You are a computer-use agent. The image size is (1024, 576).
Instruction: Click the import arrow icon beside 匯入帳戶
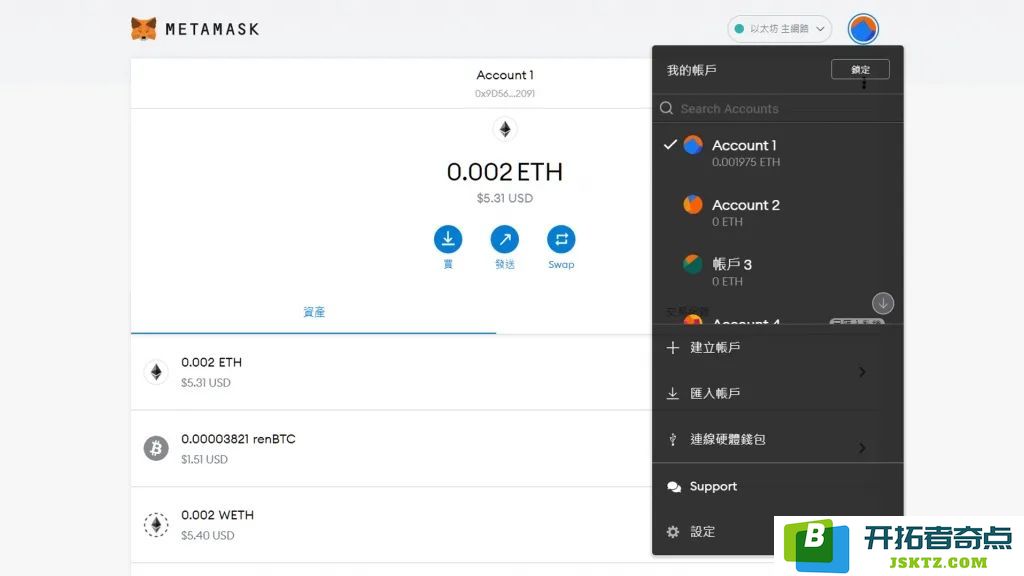[673, 393]
